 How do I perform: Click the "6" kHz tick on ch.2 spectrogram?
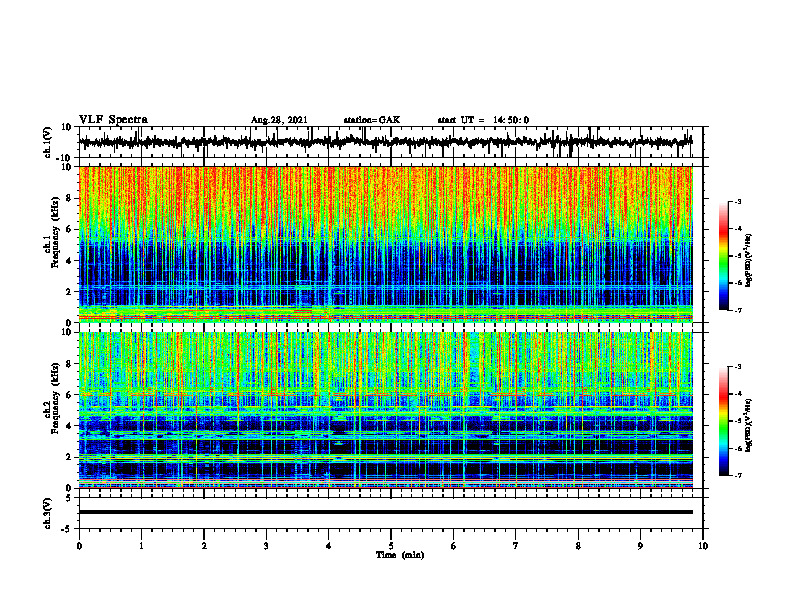(x=70, y=395)
